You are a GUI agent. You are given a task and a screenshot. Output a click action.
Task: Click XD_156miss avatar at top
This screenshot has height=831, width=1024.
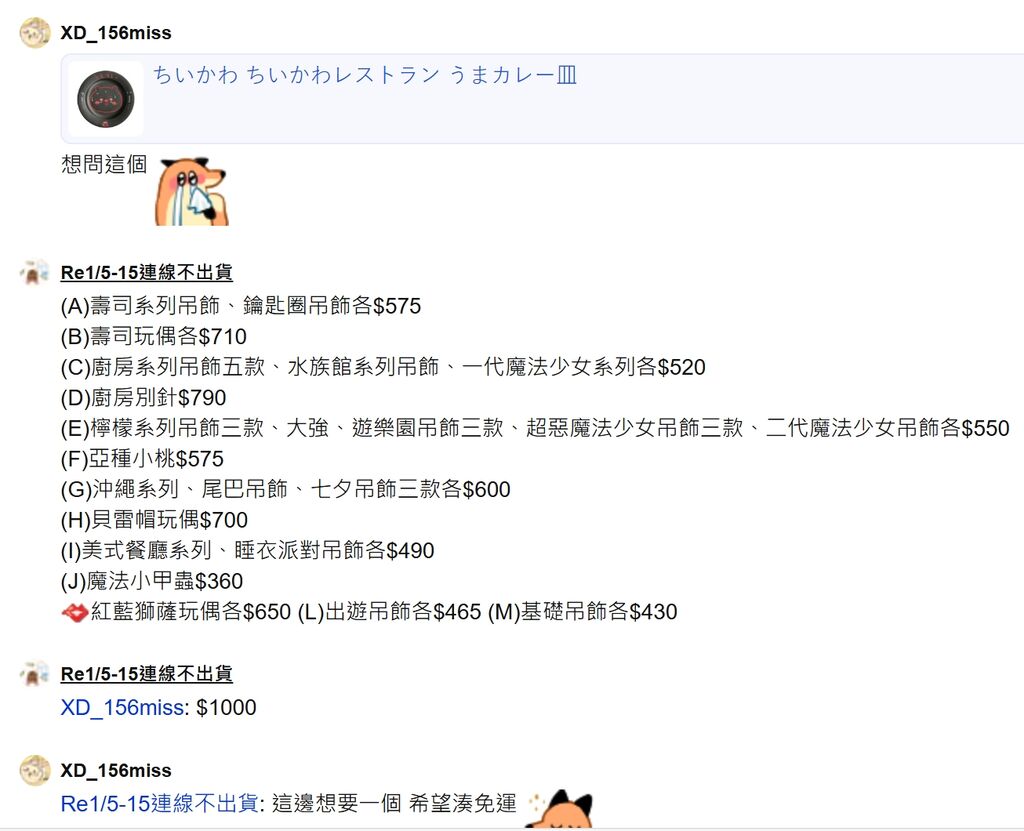[35, 33]
